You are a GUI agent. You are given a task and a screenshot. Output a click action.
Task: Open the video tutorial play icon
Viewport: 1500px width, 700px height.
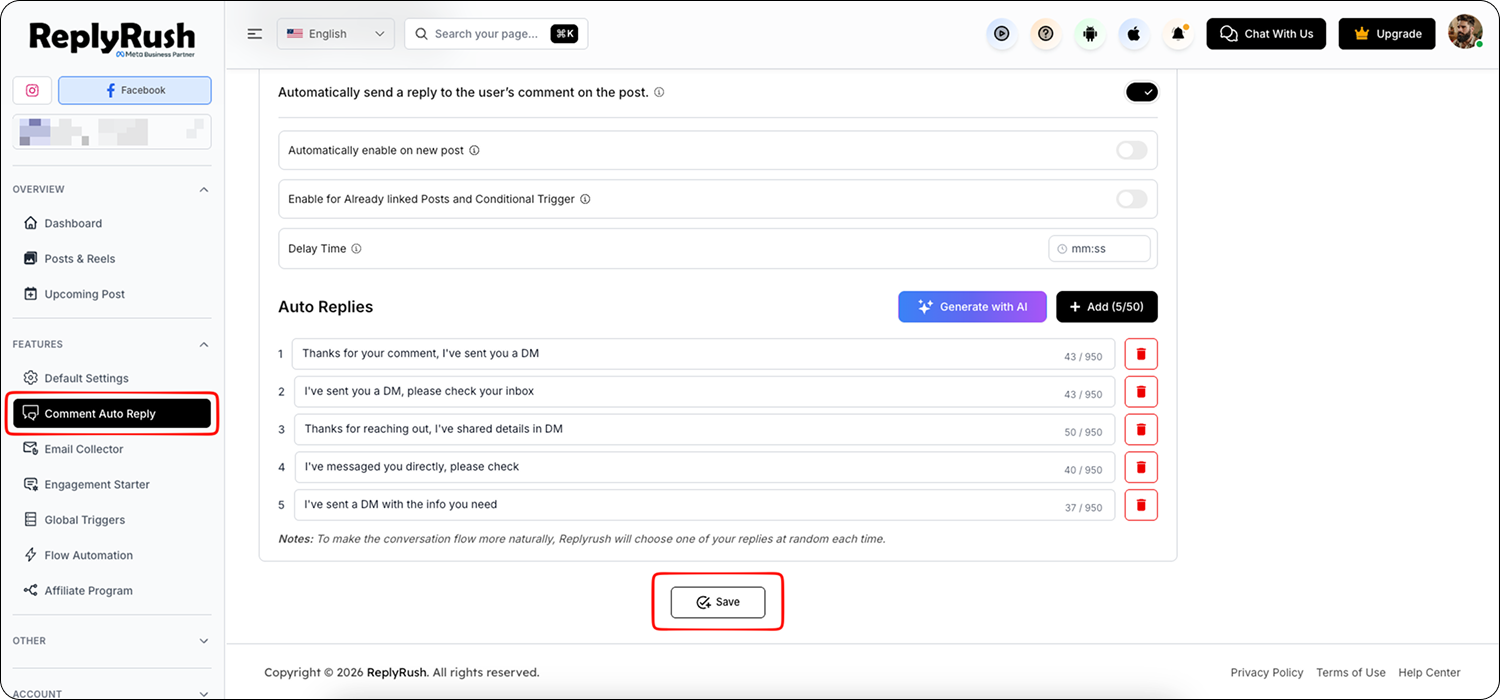(x=1001, y=34)
